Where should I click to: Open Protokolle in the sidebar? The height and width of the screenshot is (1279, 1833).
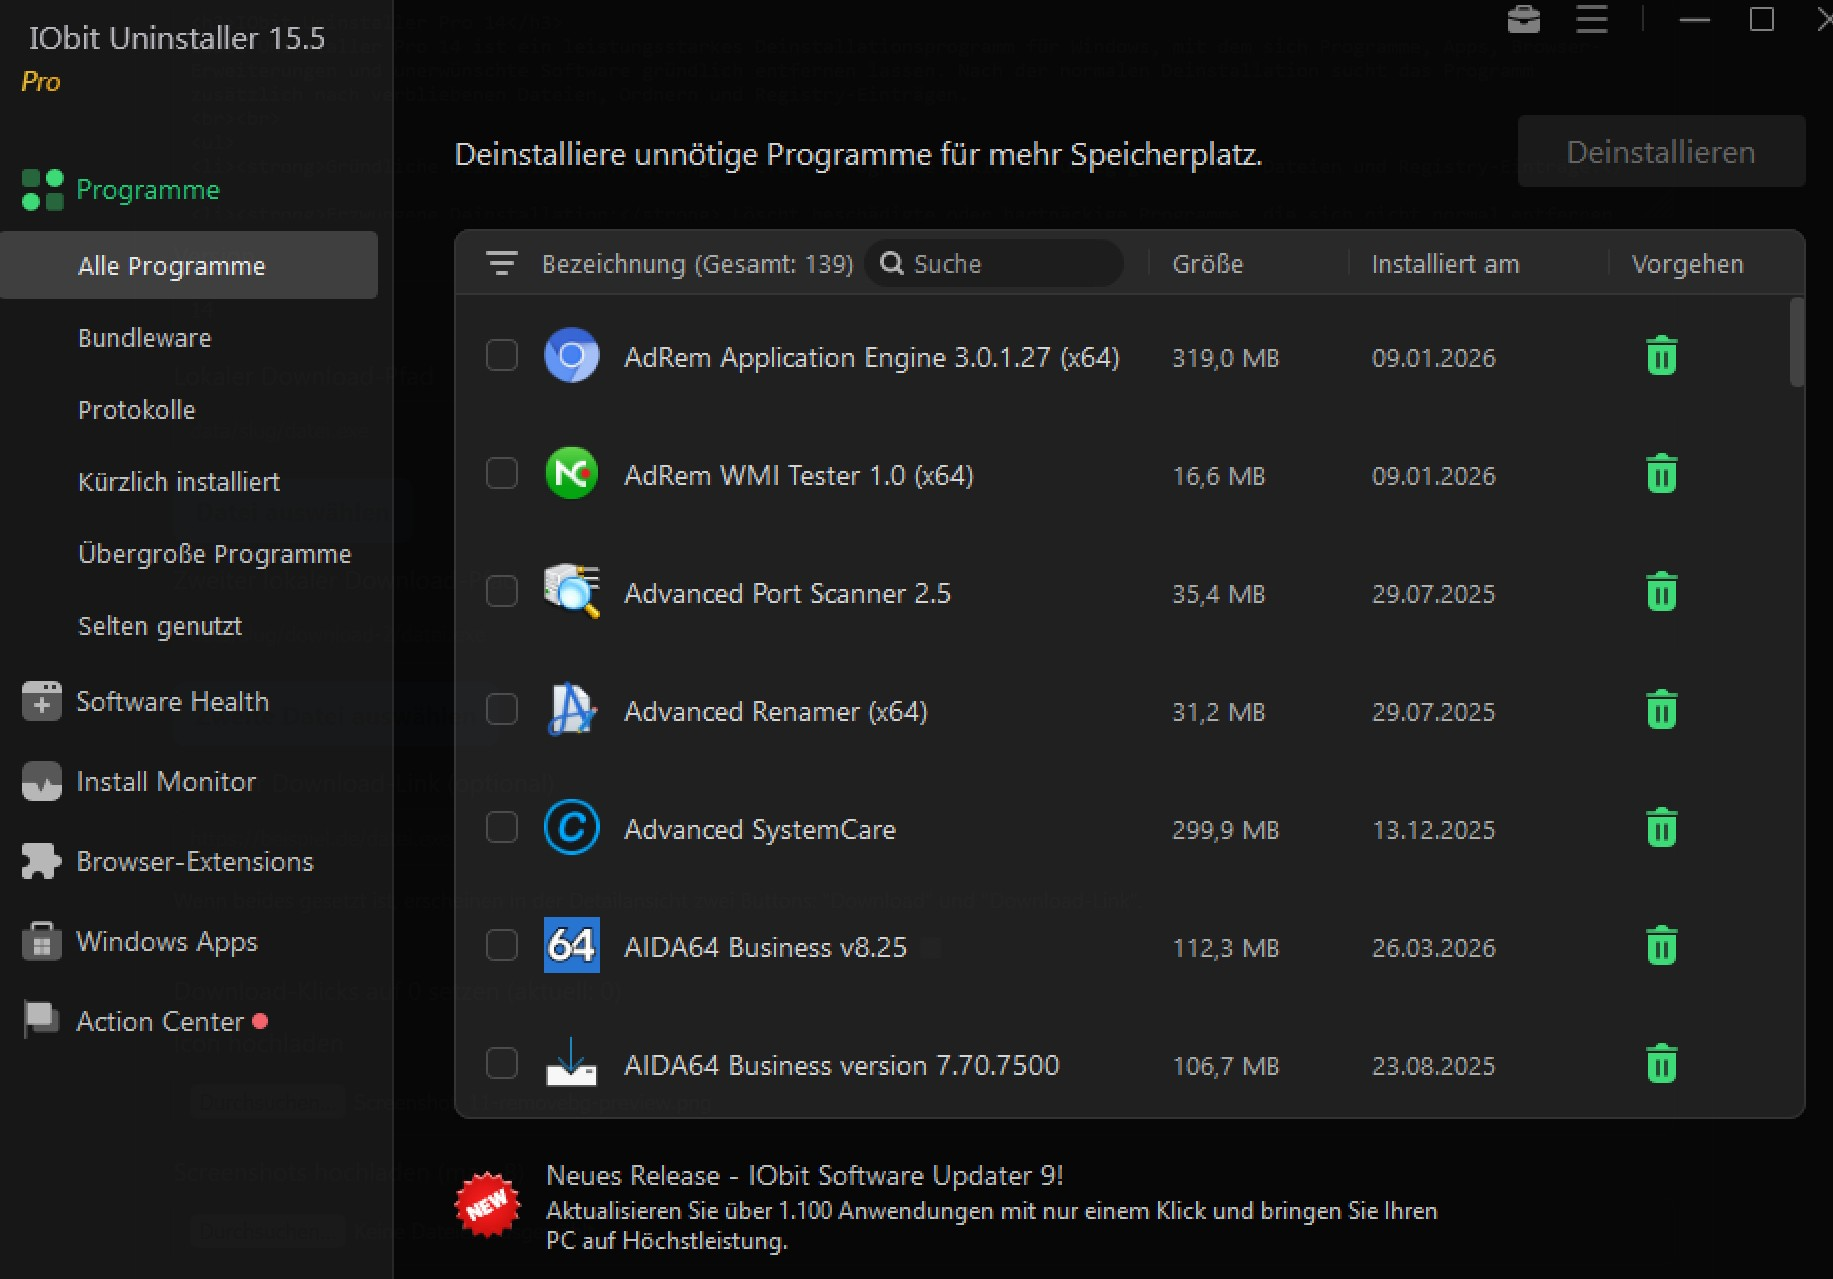click(136, 410)
